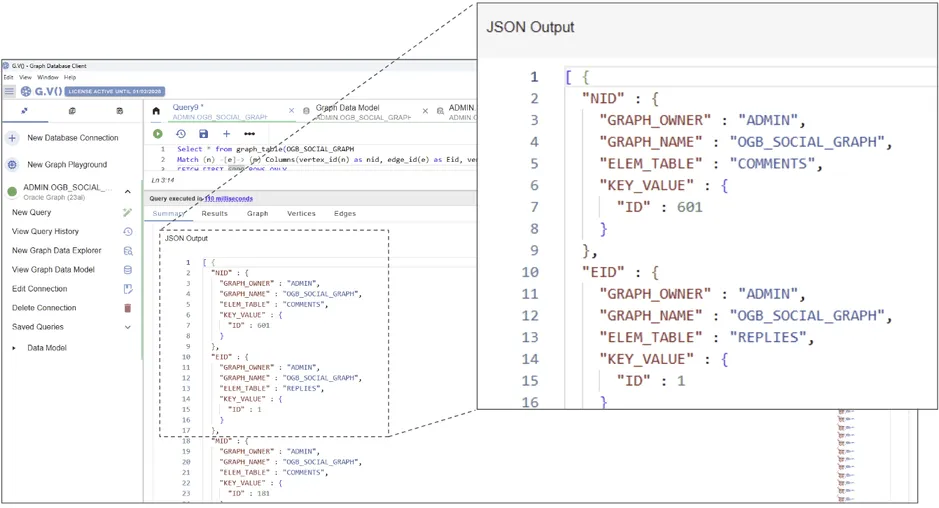Click the pencil icon next to New Query
Viewport: 939px width, 508px height.
tap(128, 212)
